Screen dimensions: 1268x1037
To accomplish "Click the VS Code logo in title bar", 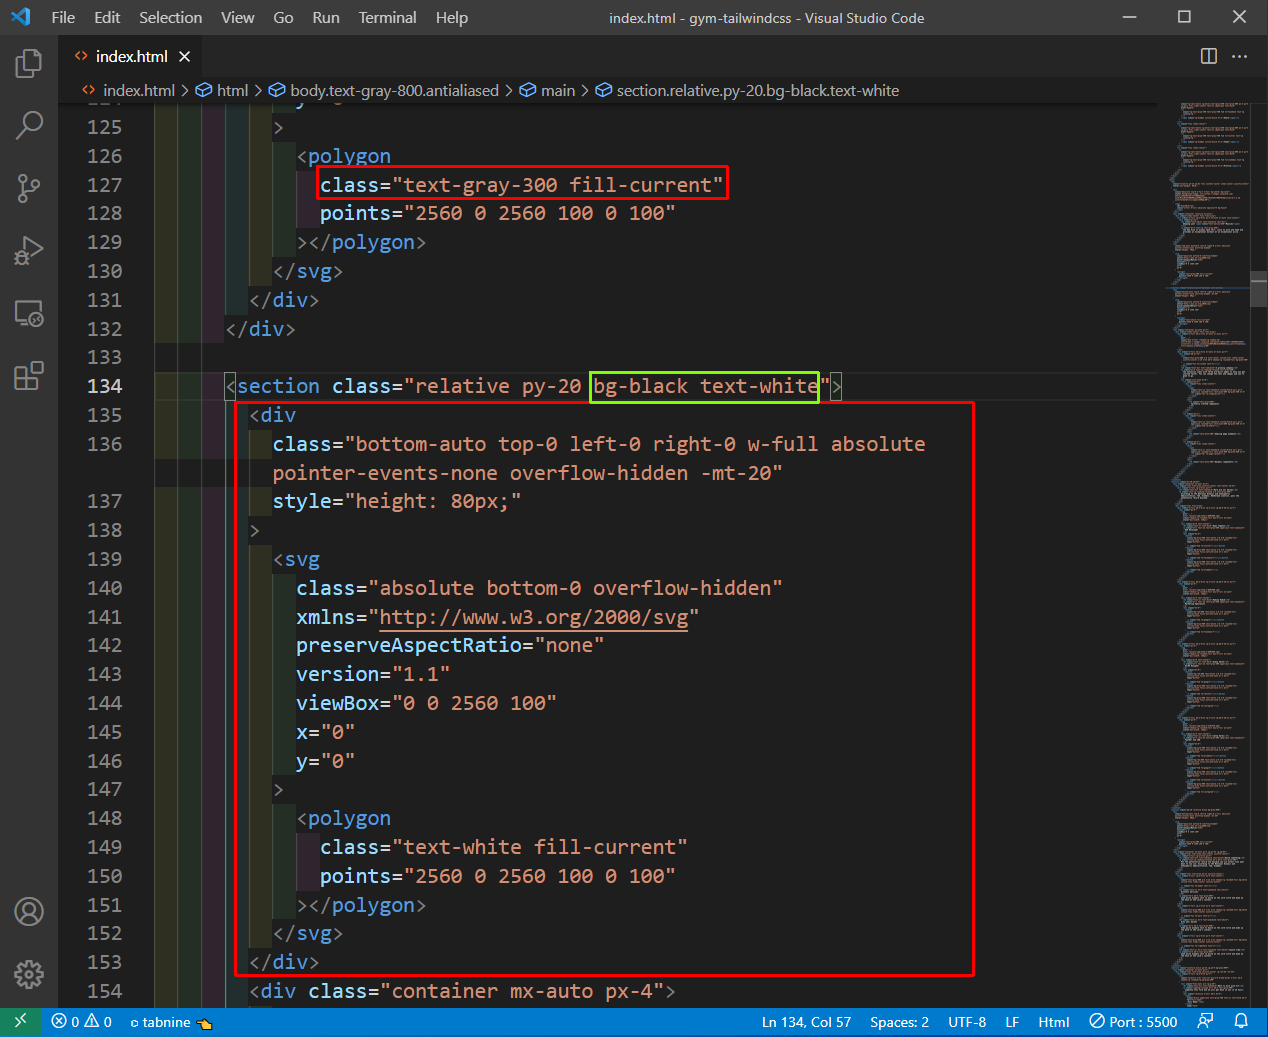I will (20, 17).
